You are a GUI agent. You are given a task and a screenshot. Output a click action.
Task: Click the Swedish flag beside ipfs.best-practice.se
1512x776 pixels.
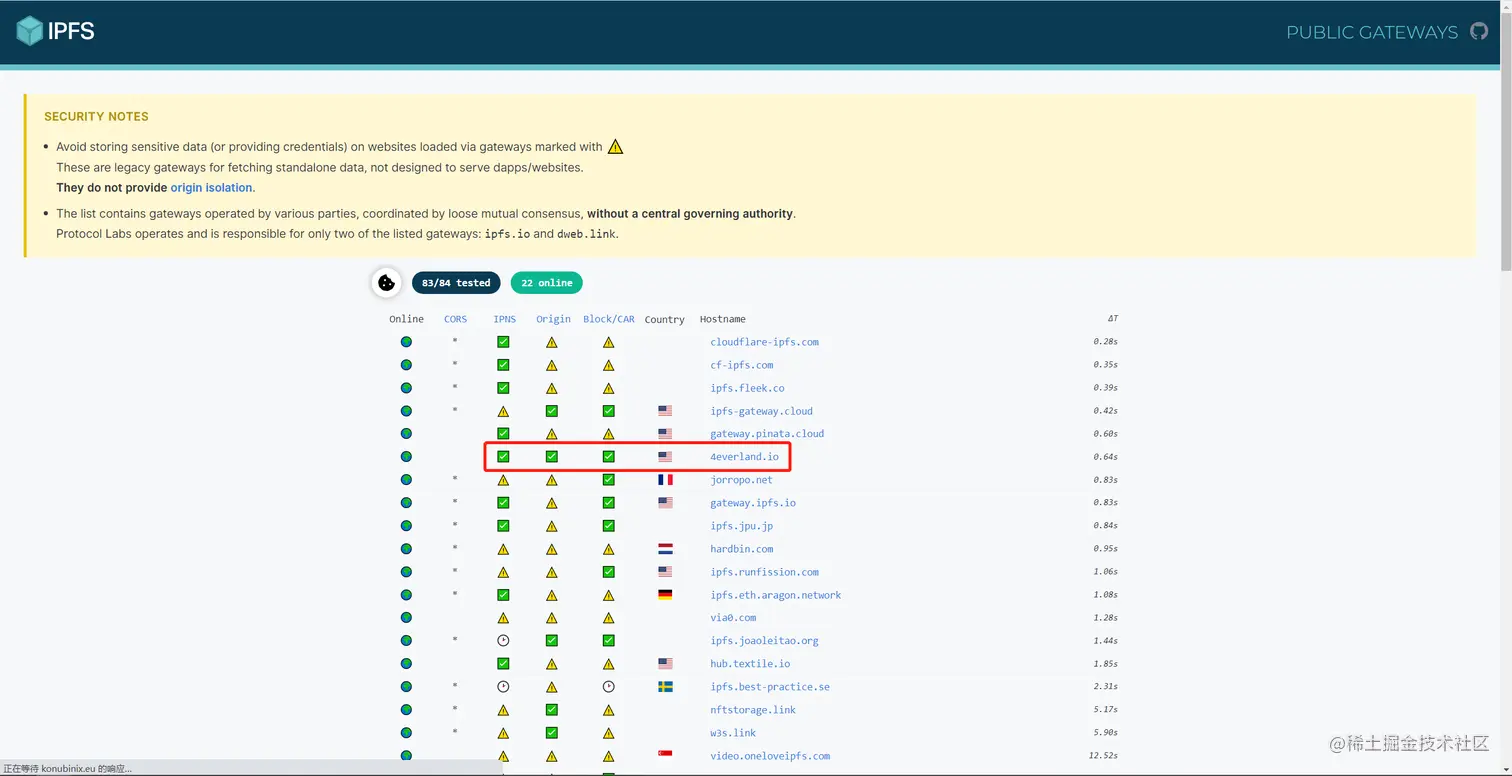(665, 687)
